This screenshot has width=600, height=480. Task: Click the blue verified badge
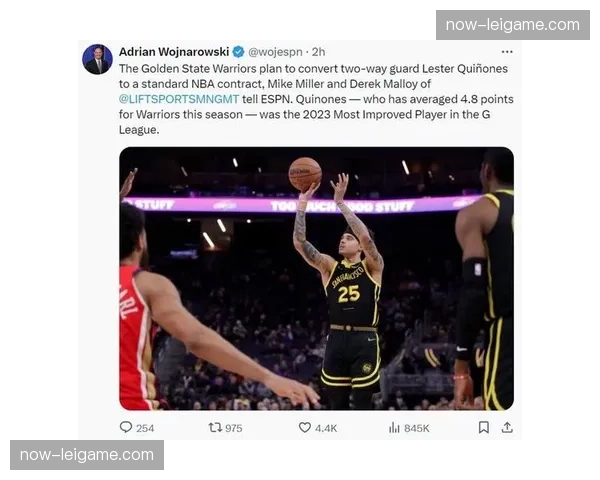(x=238, y=52)
